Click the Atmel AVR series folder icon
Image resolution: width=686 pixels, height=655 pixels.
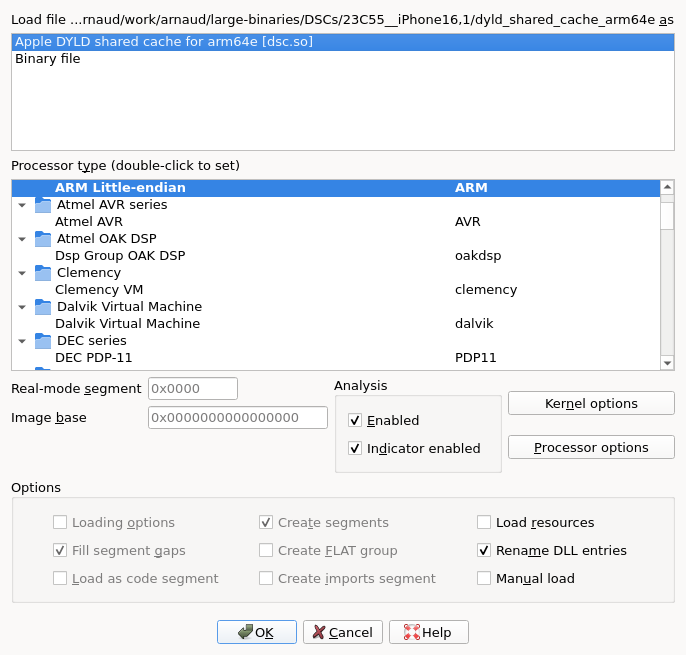tap(43, 205)
